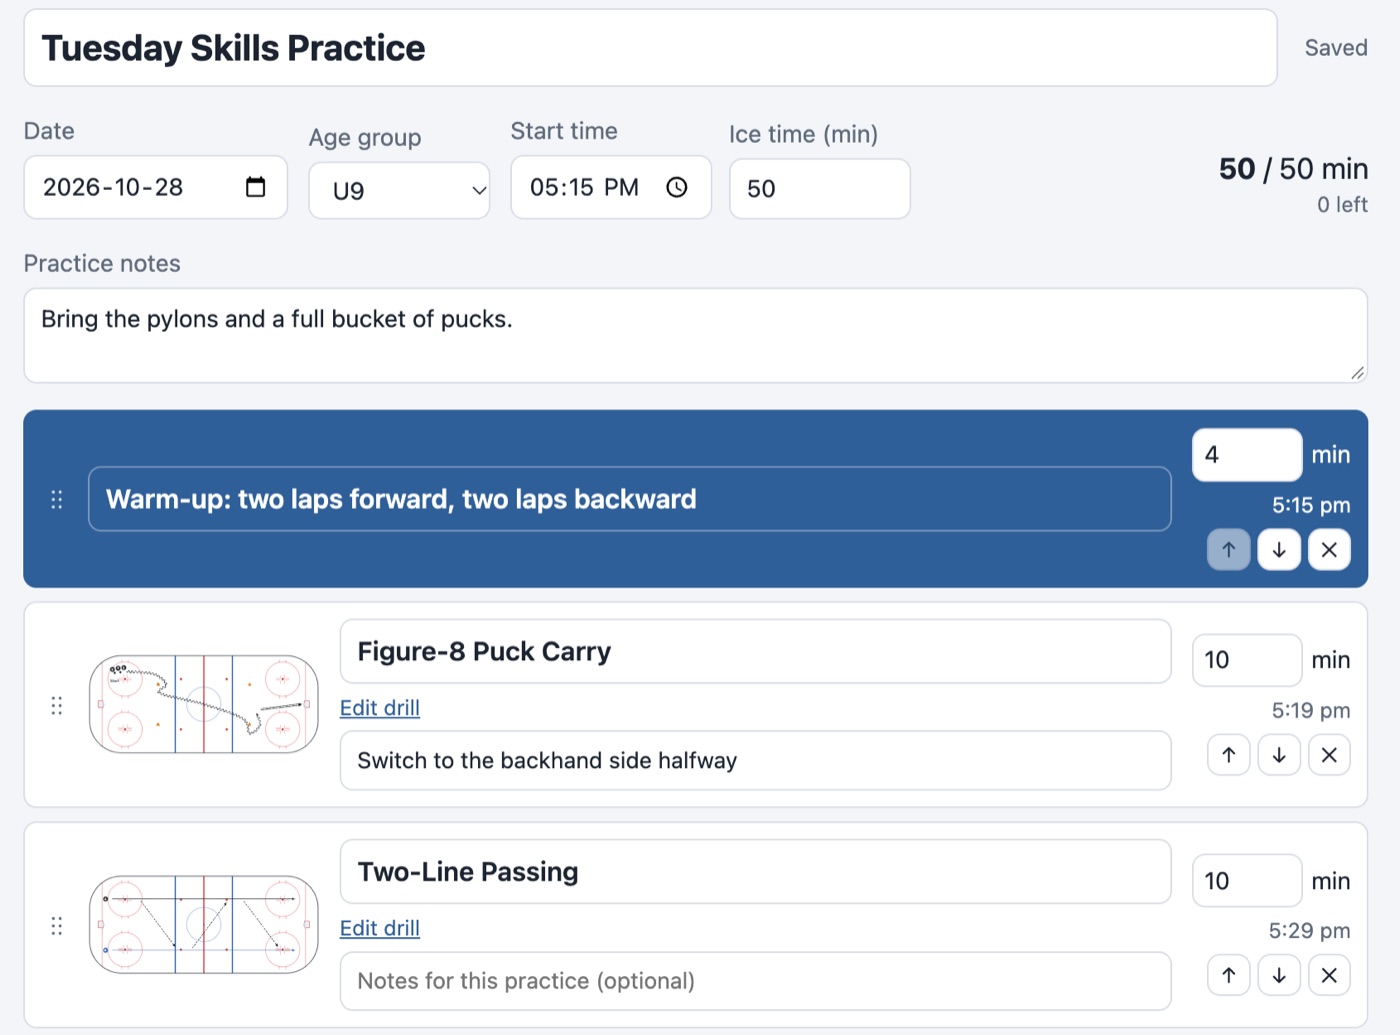The width and height of the screenshot is (1400, 1035).
Task: Open the Two-Line Passing rink diagram
Action: click(204, 925)
